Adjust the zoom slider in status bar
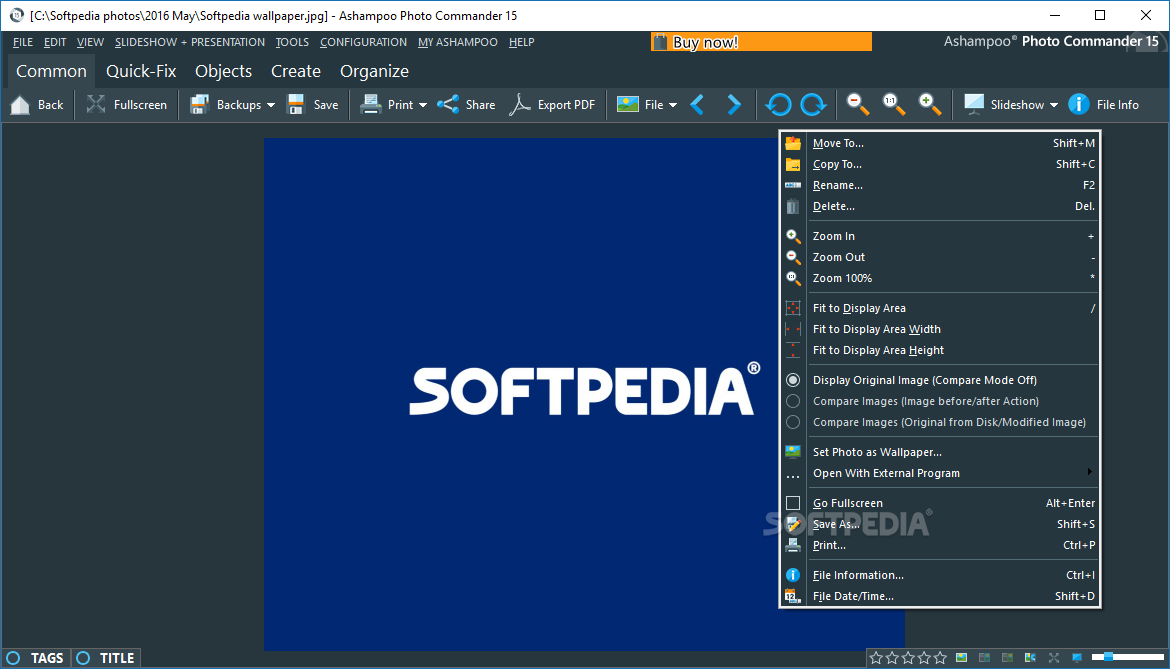Viewport: 1170px width, 669px height. tap(1127, 657)
